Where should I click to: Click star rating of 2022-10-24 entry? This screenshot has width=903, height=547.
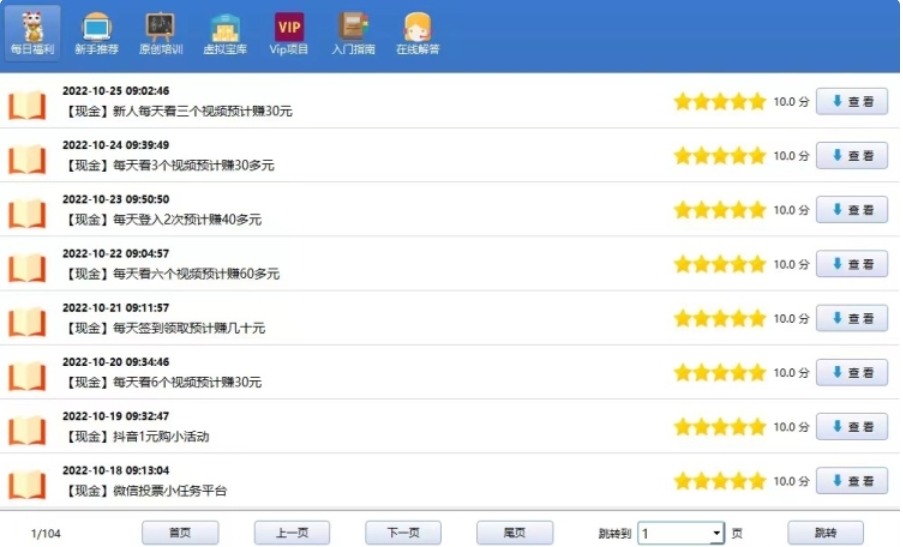pos(719,156)
